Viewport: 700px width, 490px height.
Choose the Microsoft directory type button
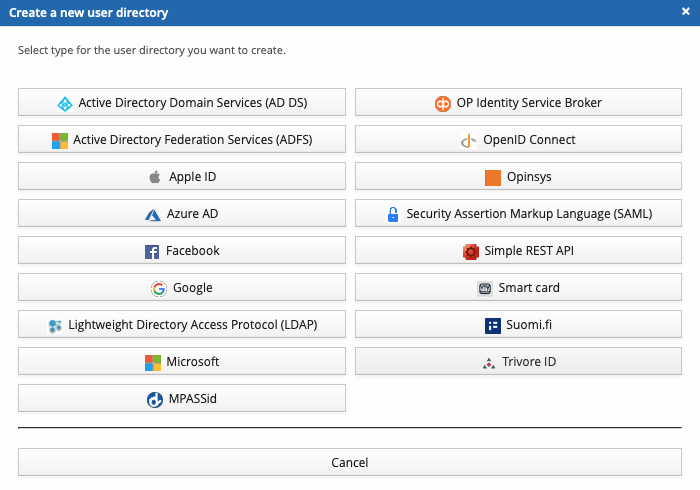[x=182, y=362]
